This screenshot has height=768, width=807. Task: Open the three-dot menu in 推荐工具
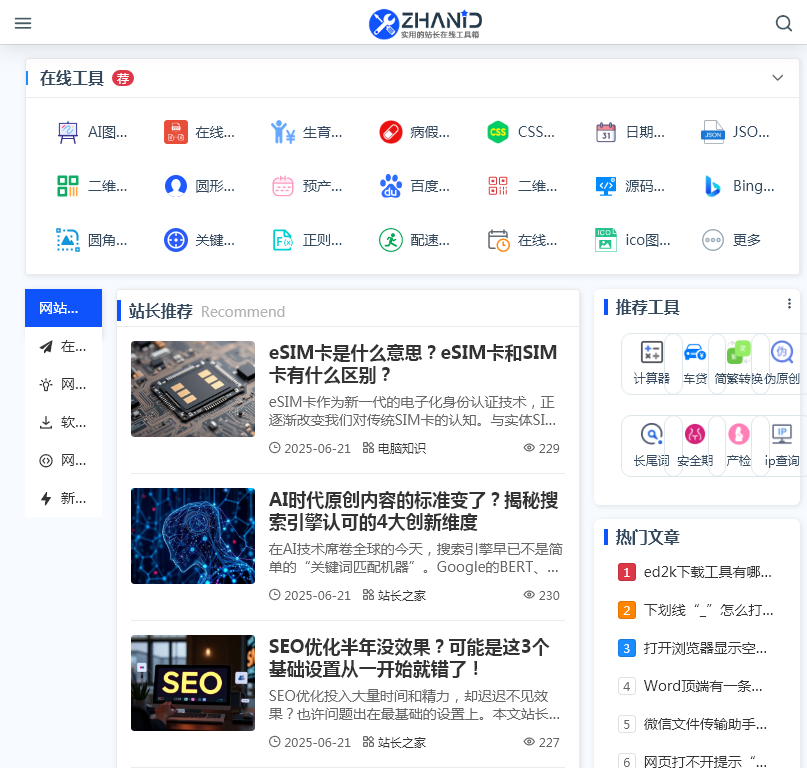click(x=789, y=304)
